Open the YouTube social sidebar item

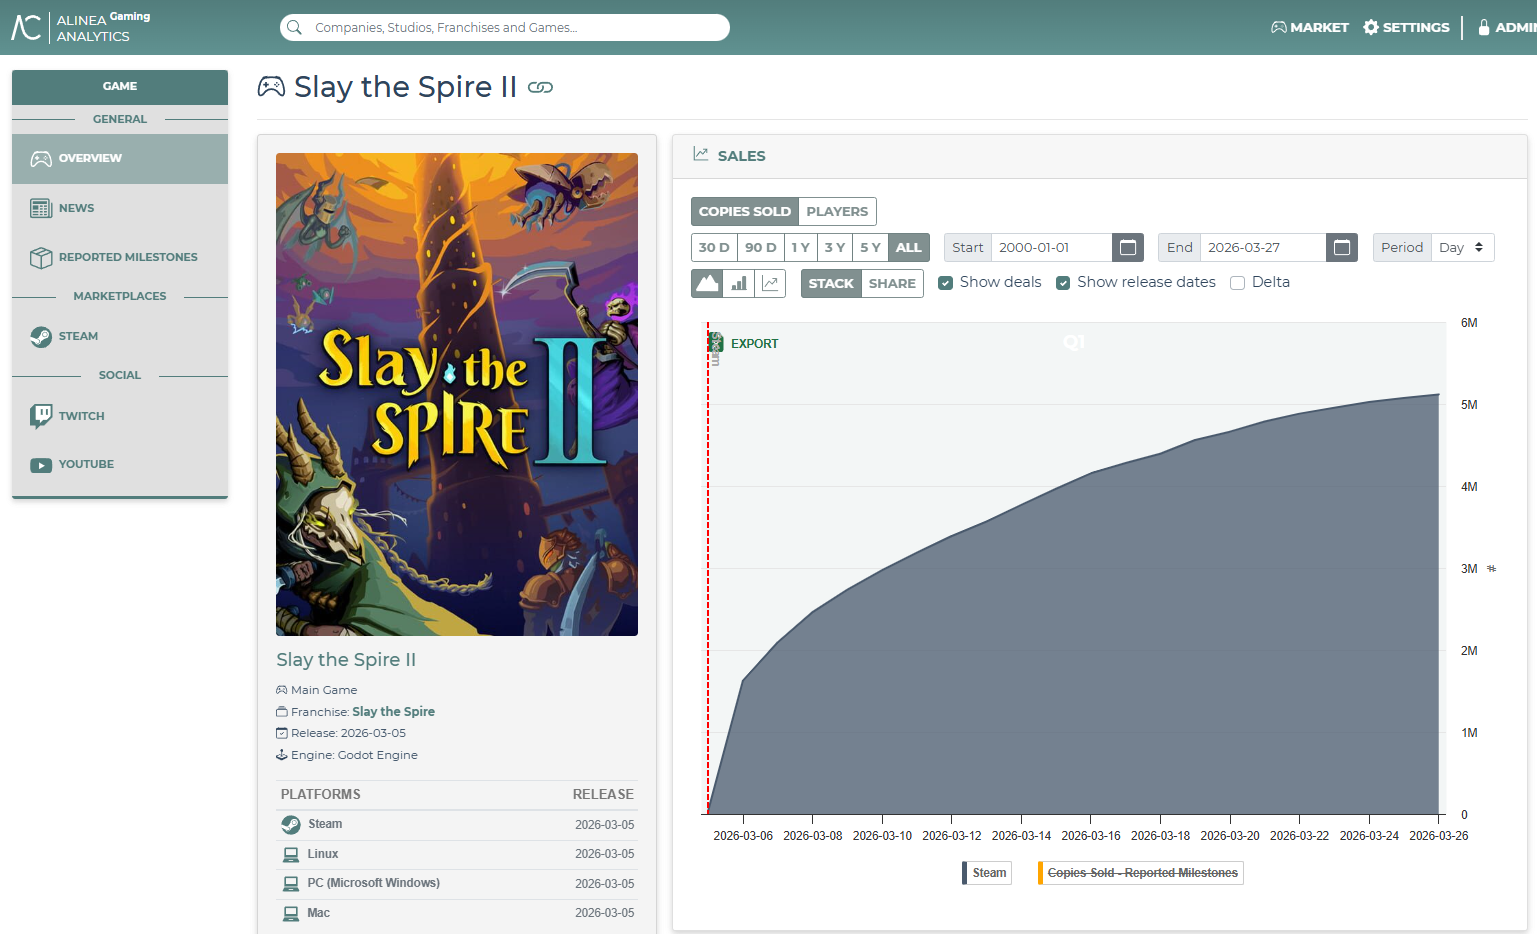coord(120,464)
